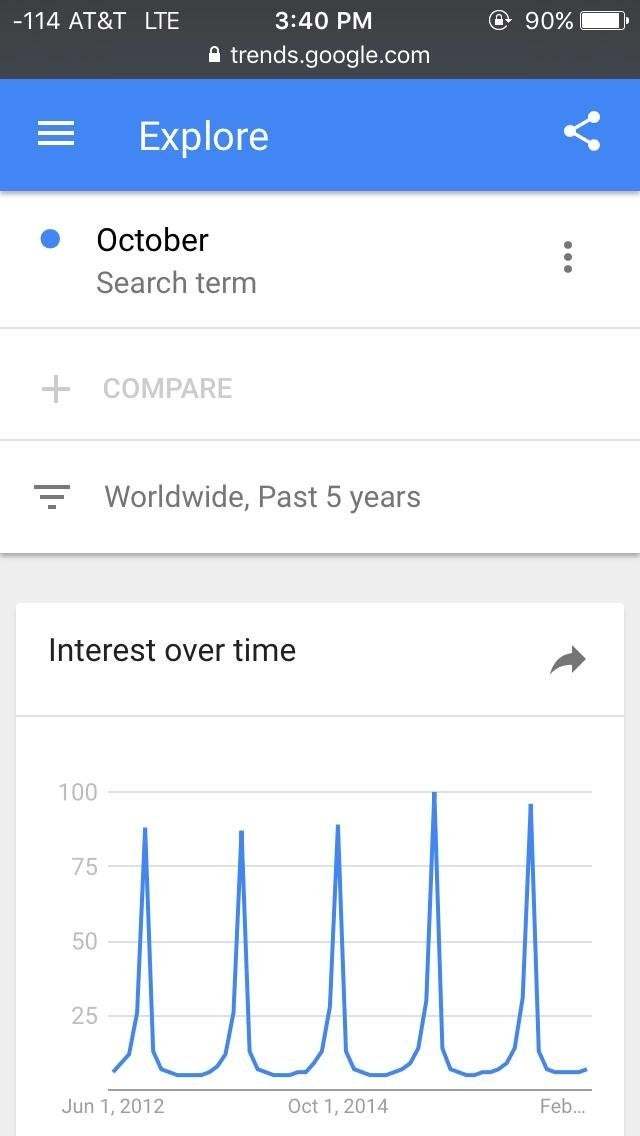
Task: Open the Explore menu title
Action: (203, 135)
